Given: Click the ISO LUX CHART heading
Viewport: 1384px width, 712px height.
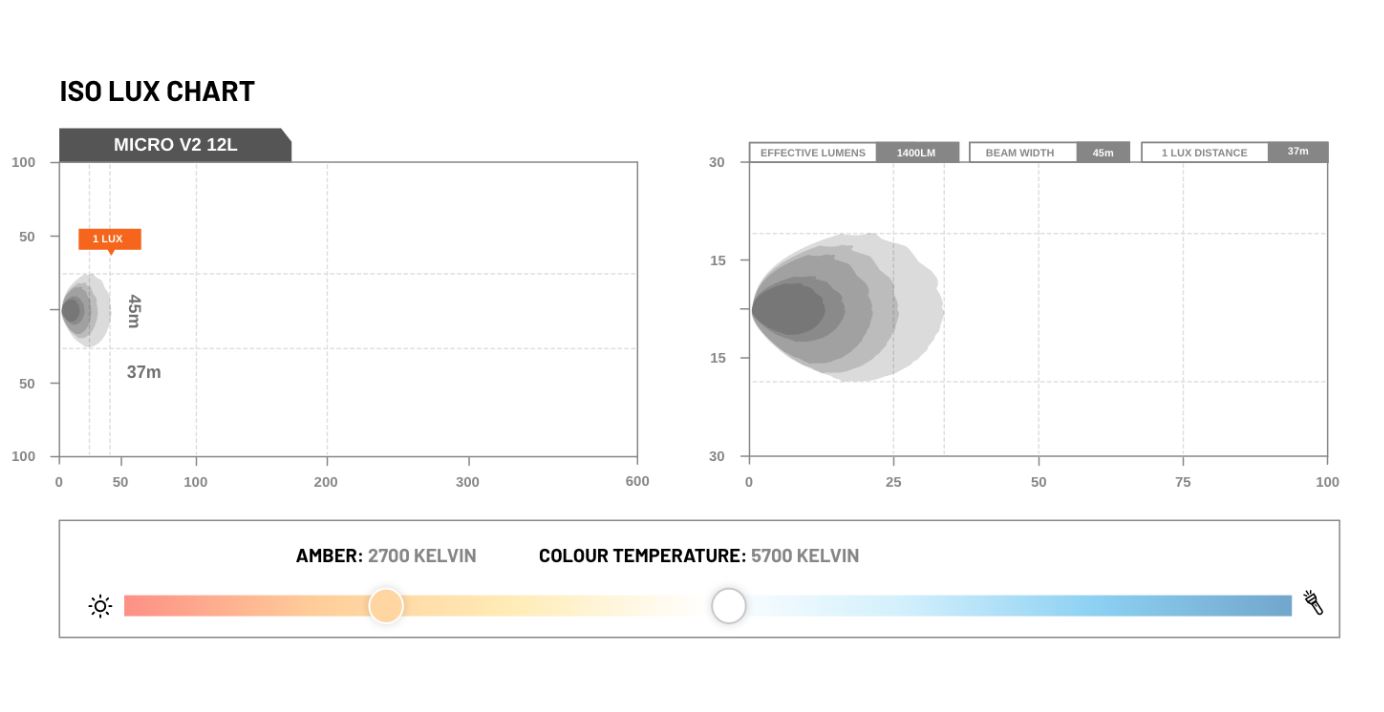Looking at the screenshot, I should (157, 91).
